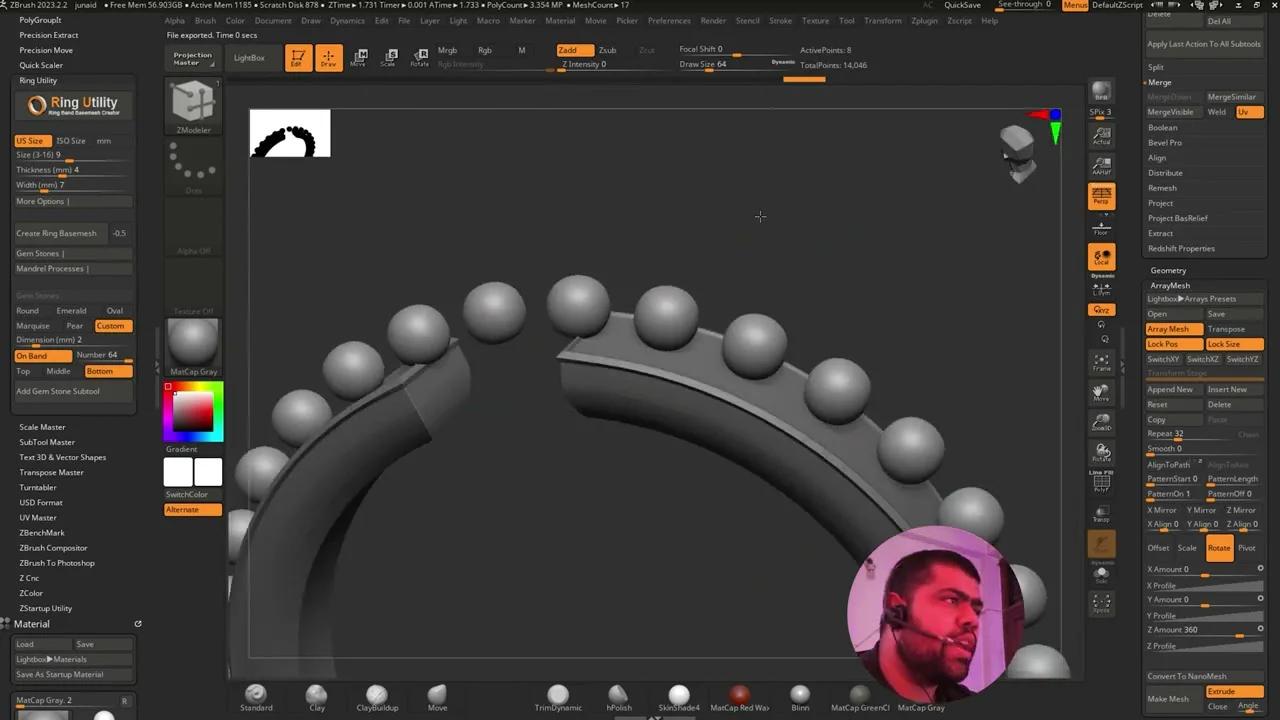Screen dimensions: 1280x720
Task: Switch ring sizing to ISO Size
Action: (x=71, y=140)
